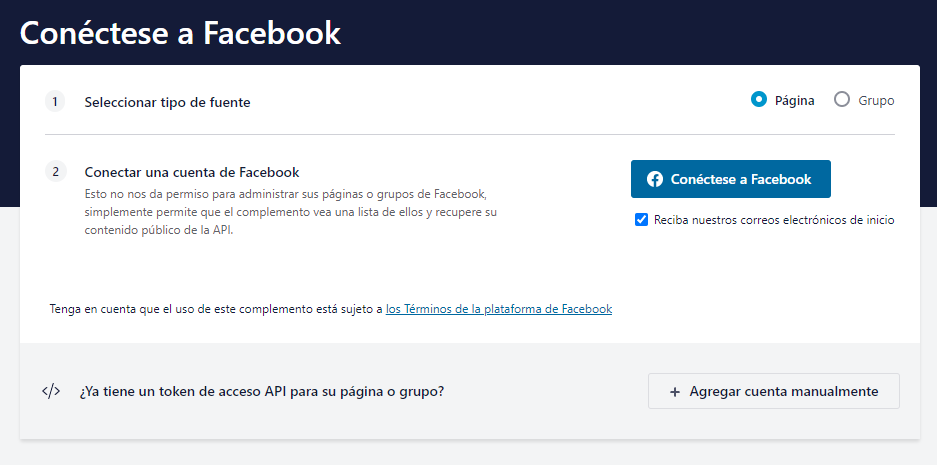The height and width of the screenshot is (465, 937).
Task: Open los Términos de la plataforma de Facebook link
Action: point(498,309)
